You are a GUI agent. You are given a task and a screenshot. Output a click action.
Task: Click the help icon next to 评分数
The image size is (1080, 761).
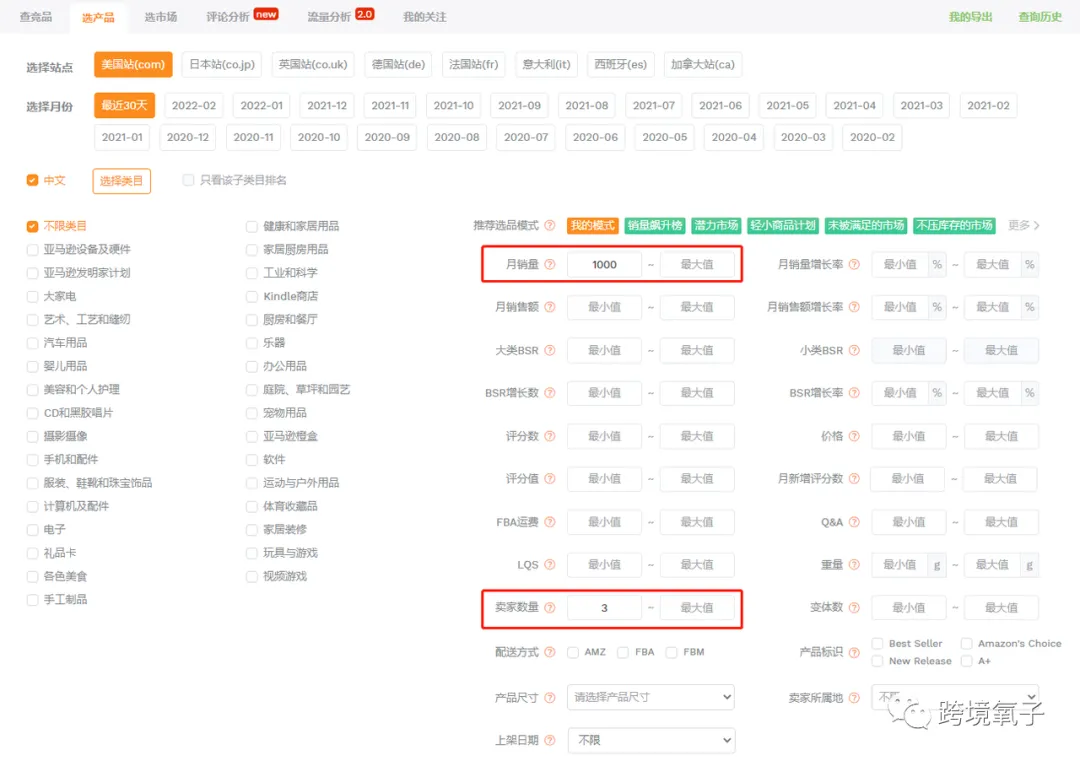pos(550,436)
